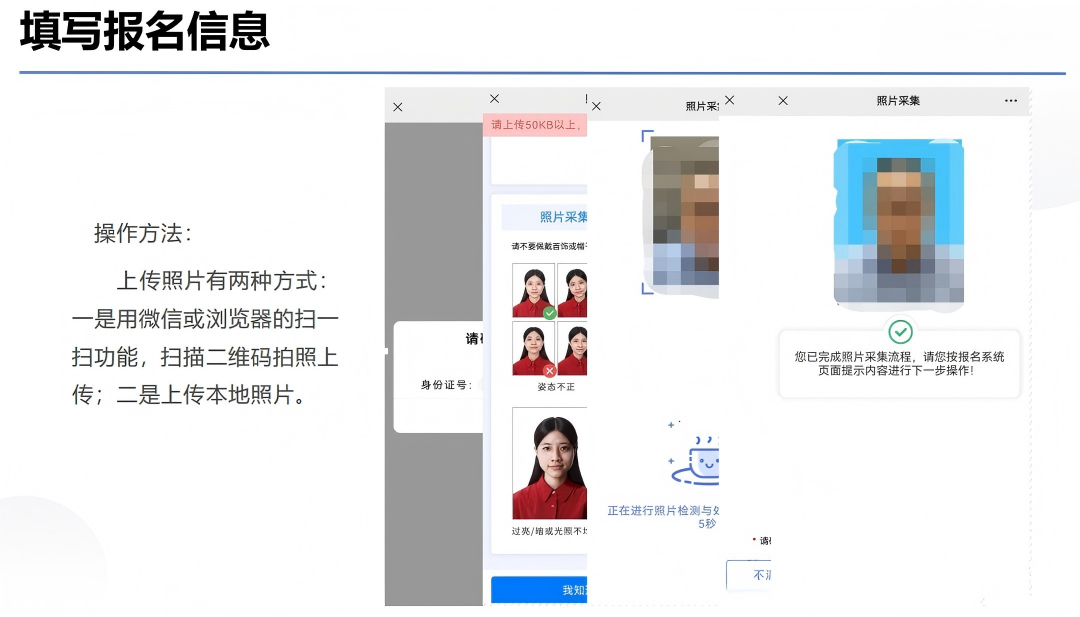
Task: Close the photo detection progress screen
Action: pos(596,106)
